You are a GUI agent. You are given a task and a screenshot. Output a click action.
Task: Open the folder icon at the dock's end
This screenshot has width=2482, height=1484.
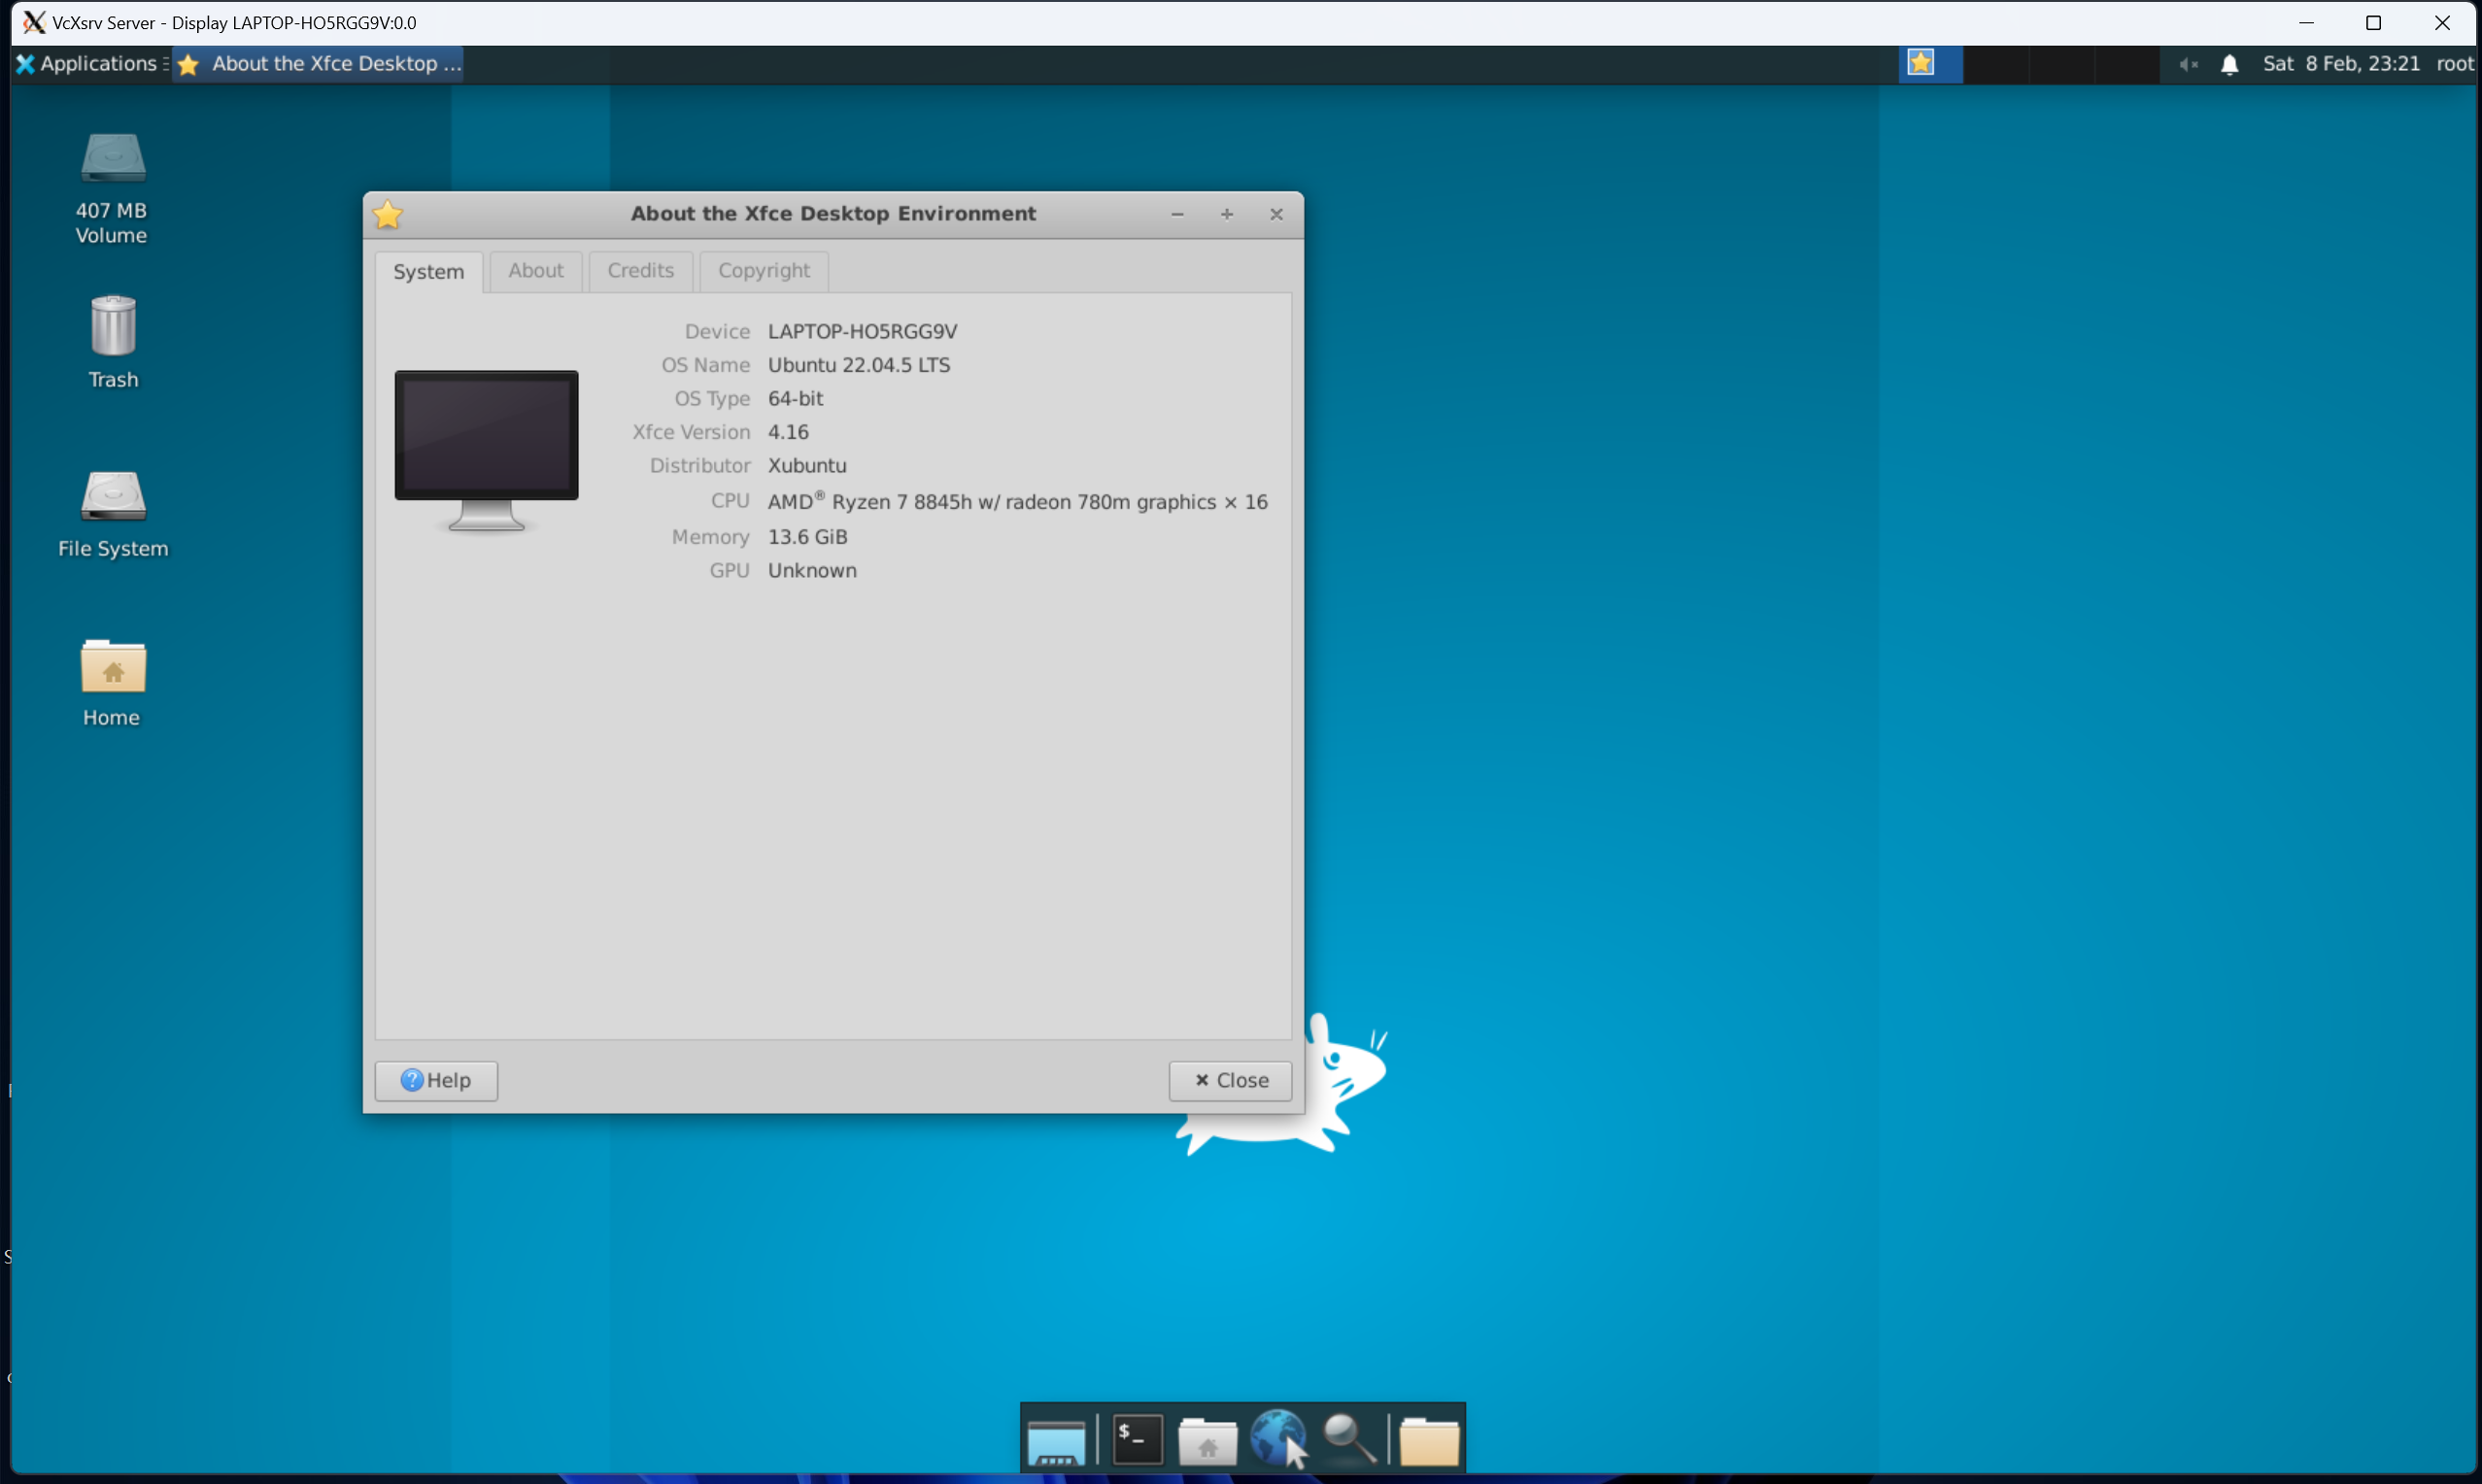pos(1428,1440)
